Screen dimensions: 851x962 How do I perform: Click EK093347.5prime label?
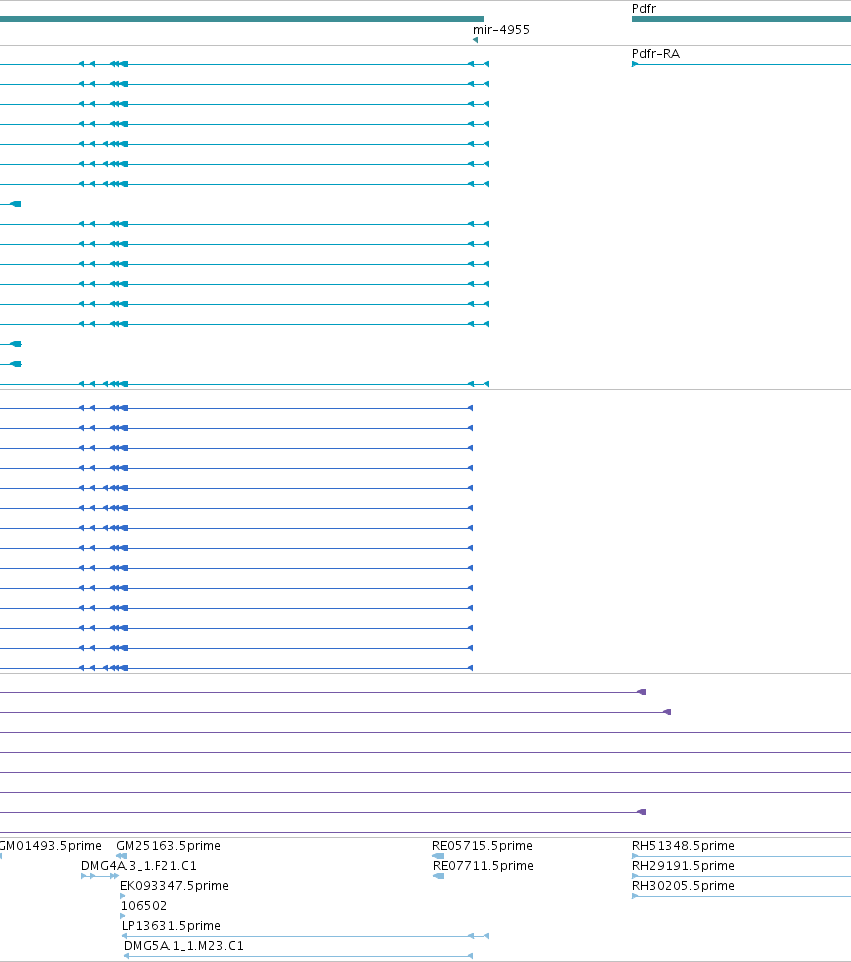pyautogui.click(x=174, y=886)
